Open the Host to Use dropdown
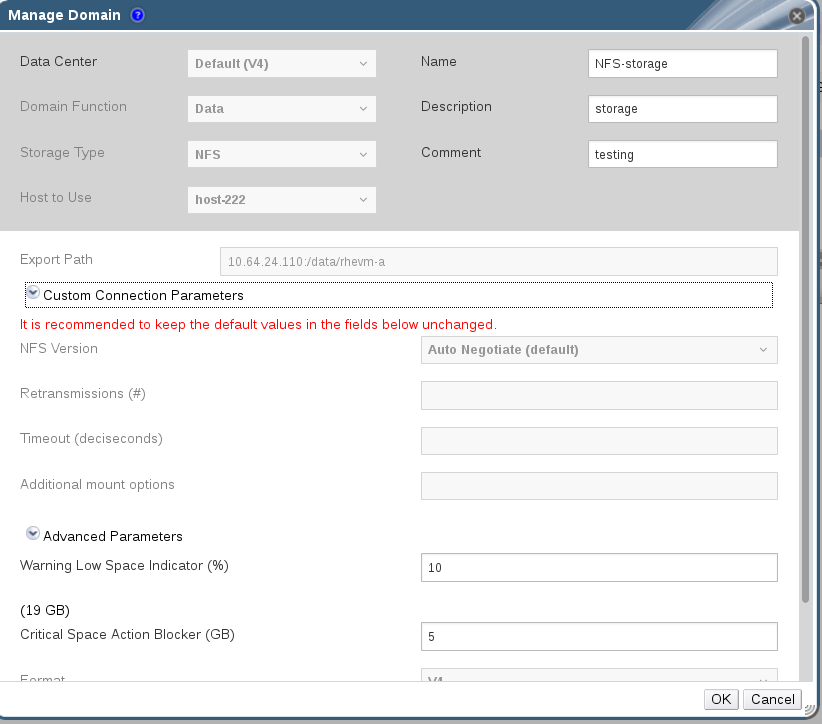The width and height of the screenshot is (822, 724). [x=281, y=199]
